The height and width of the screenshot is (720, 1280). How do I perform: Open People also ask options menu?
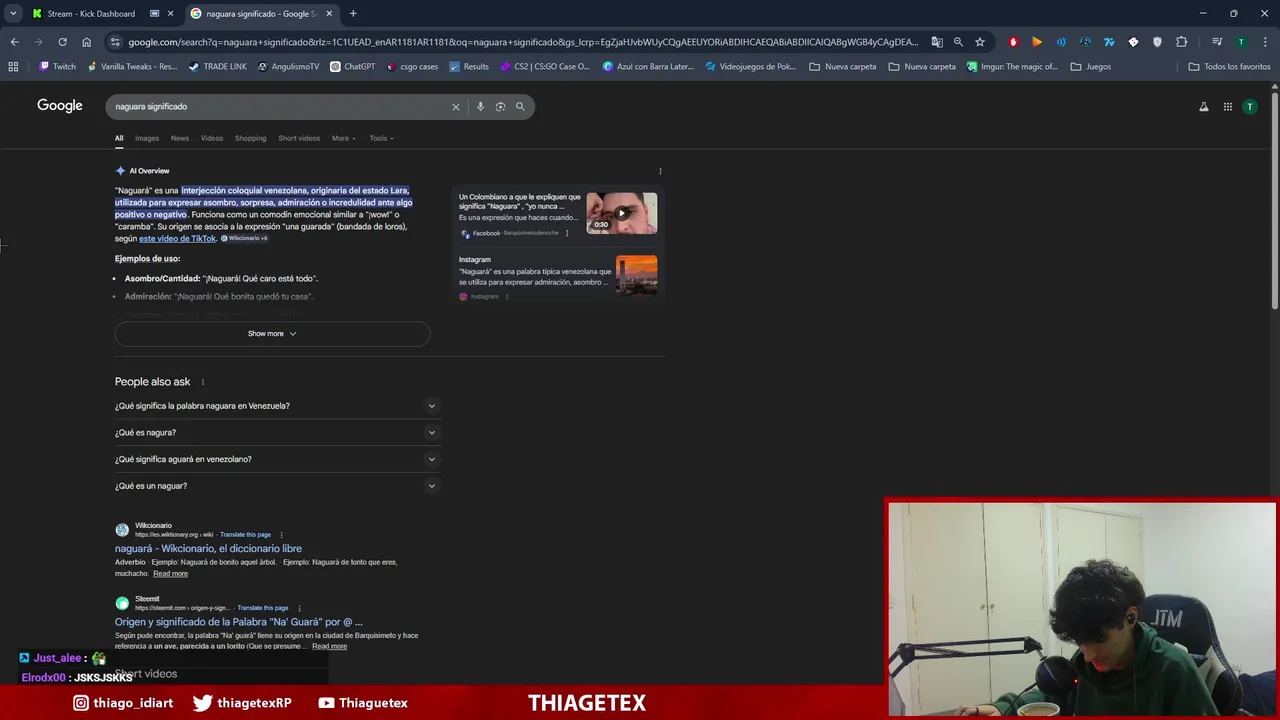tap(202, 382)
